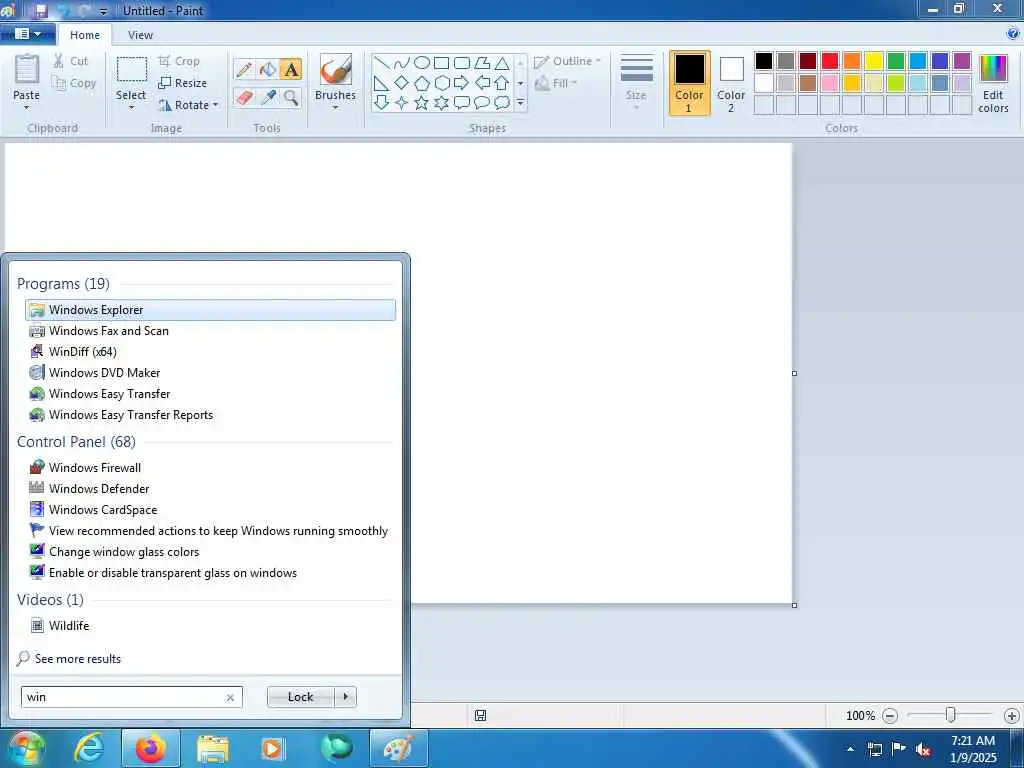Choose the Pentagon shape

(422, 83)
